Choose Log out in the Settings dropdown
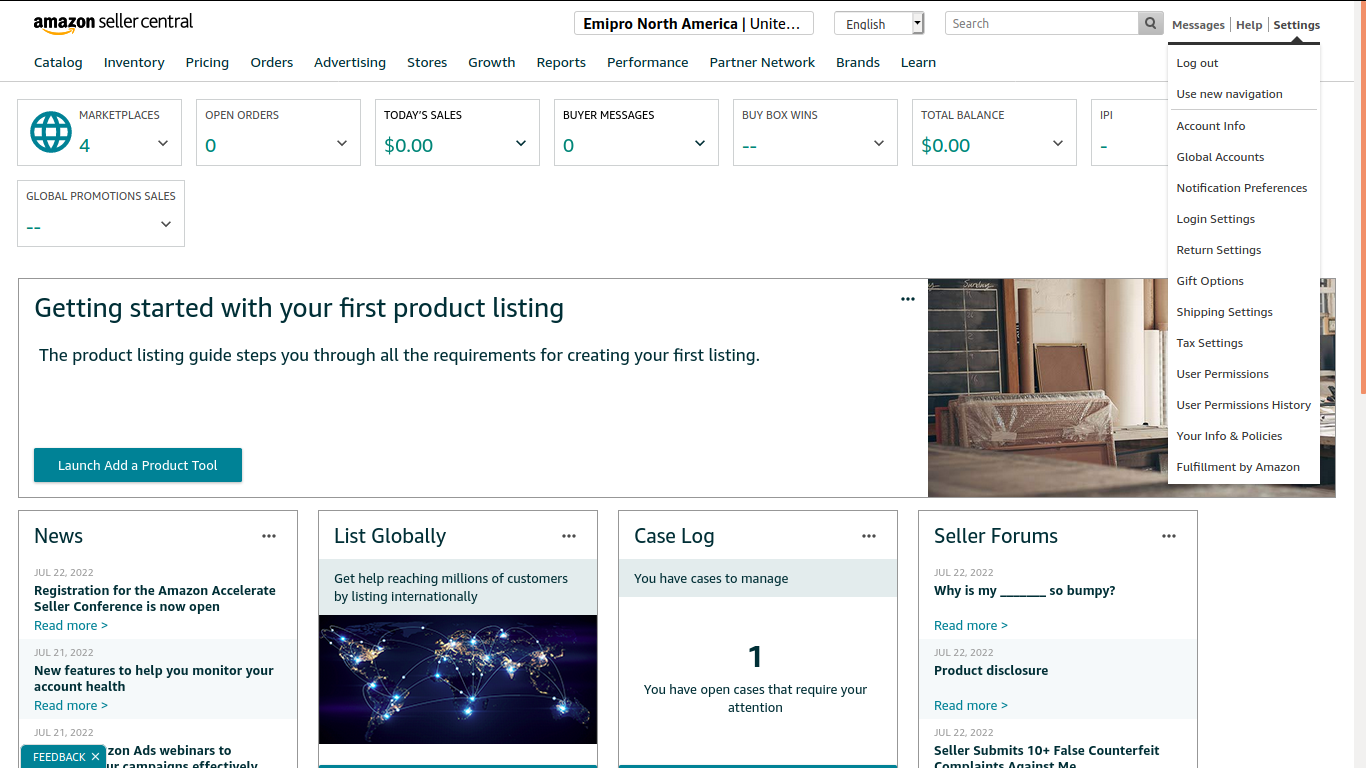The height and width of the screenshot is (768, 1366). click(1197, 63)
